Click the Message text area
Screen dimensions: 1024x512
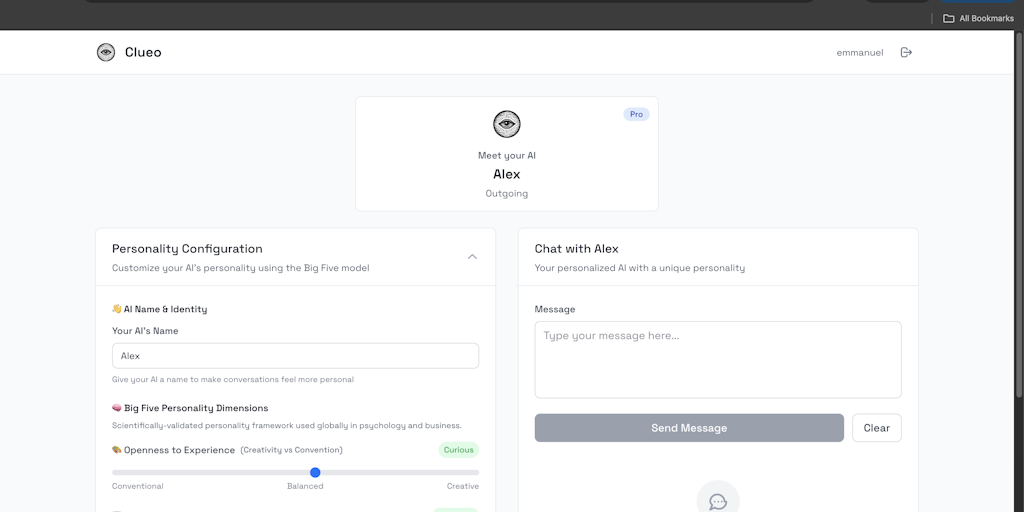[x=718, y=359]
